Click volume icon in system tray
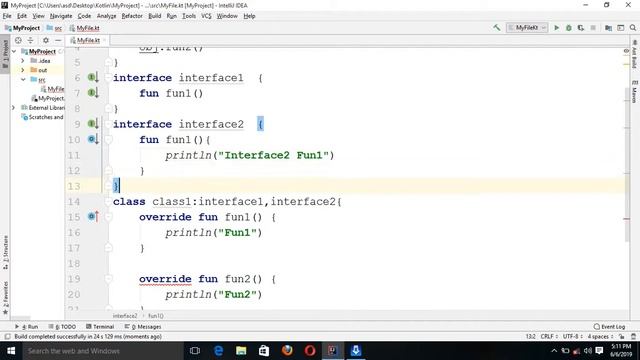Screen dimensions: 640x360 click(x=588, y=351)
